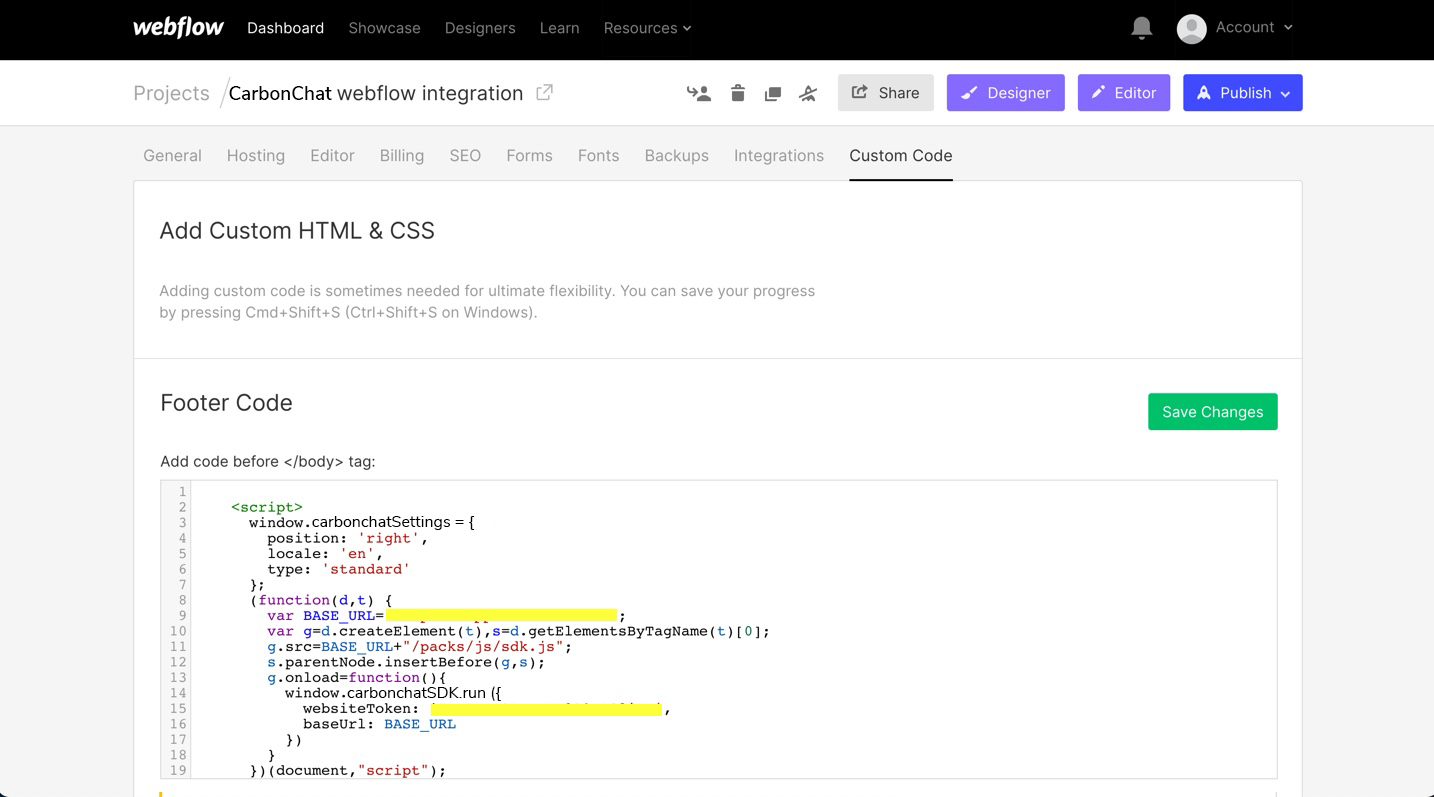Open the Resources dropdown menu

click(x=647, y=28)
